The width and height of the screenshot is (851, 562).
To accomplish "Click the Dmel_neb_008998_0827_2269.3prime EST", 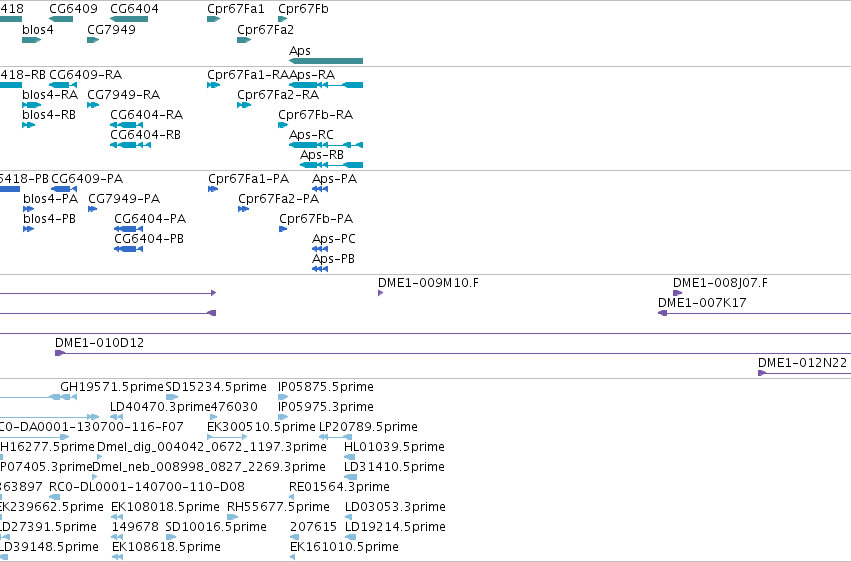I will (x=95, y=477).
